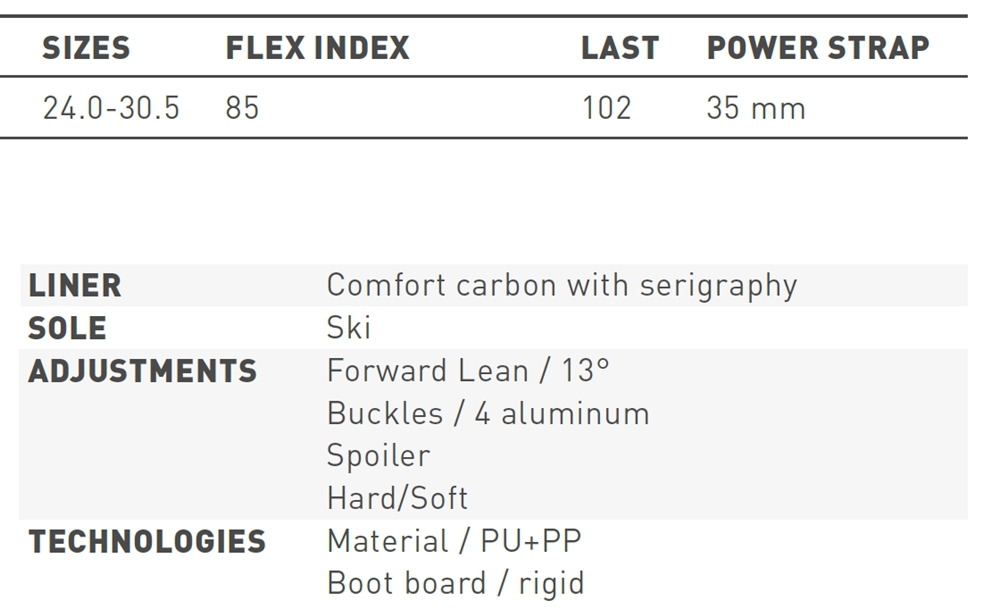Select the 35 mm power strap value
This screenshot has width=999, height=608.
point(756,108)
